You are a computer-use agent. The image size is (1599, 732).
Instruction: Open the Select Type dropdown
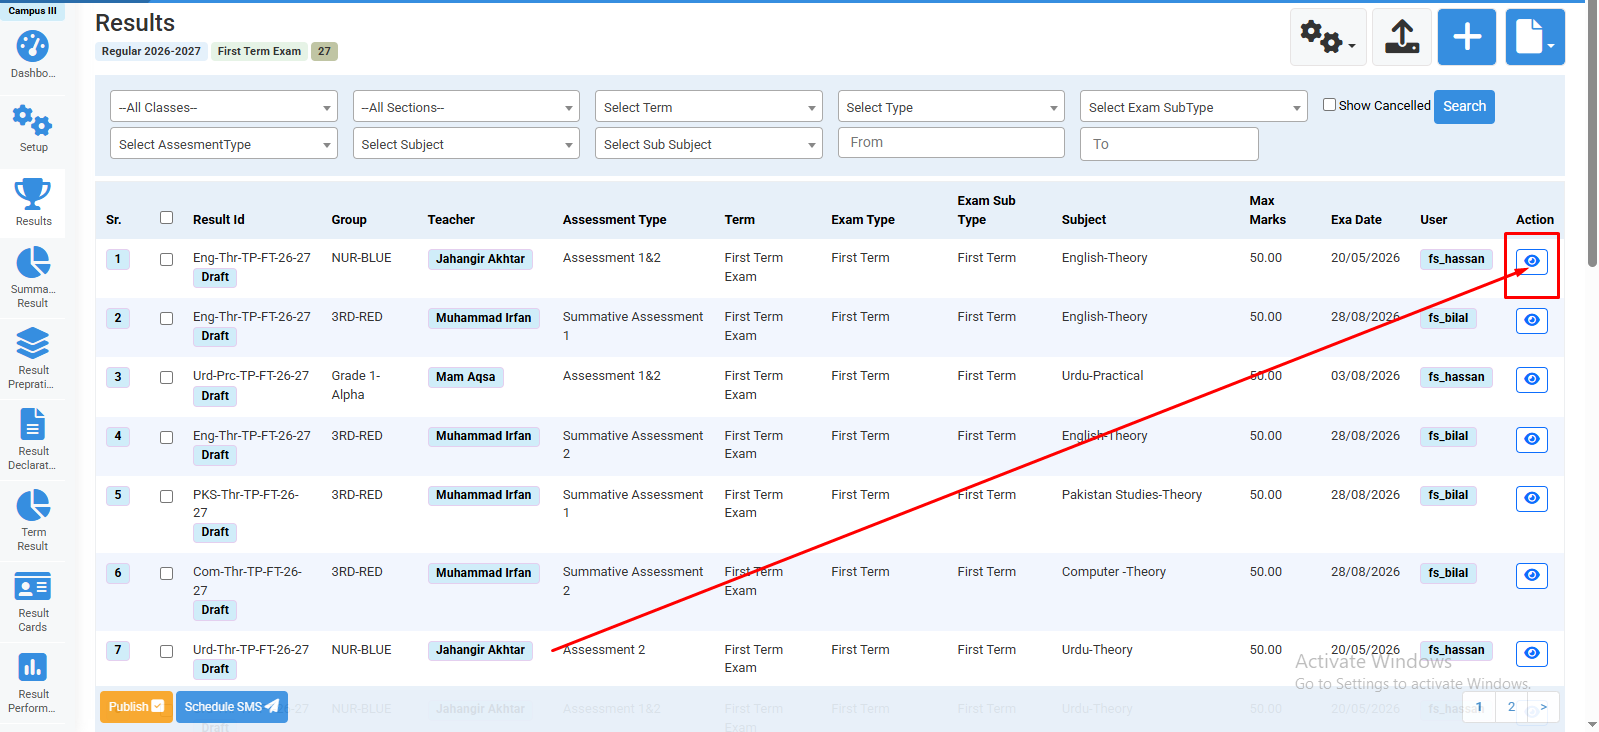click(951, 107)
